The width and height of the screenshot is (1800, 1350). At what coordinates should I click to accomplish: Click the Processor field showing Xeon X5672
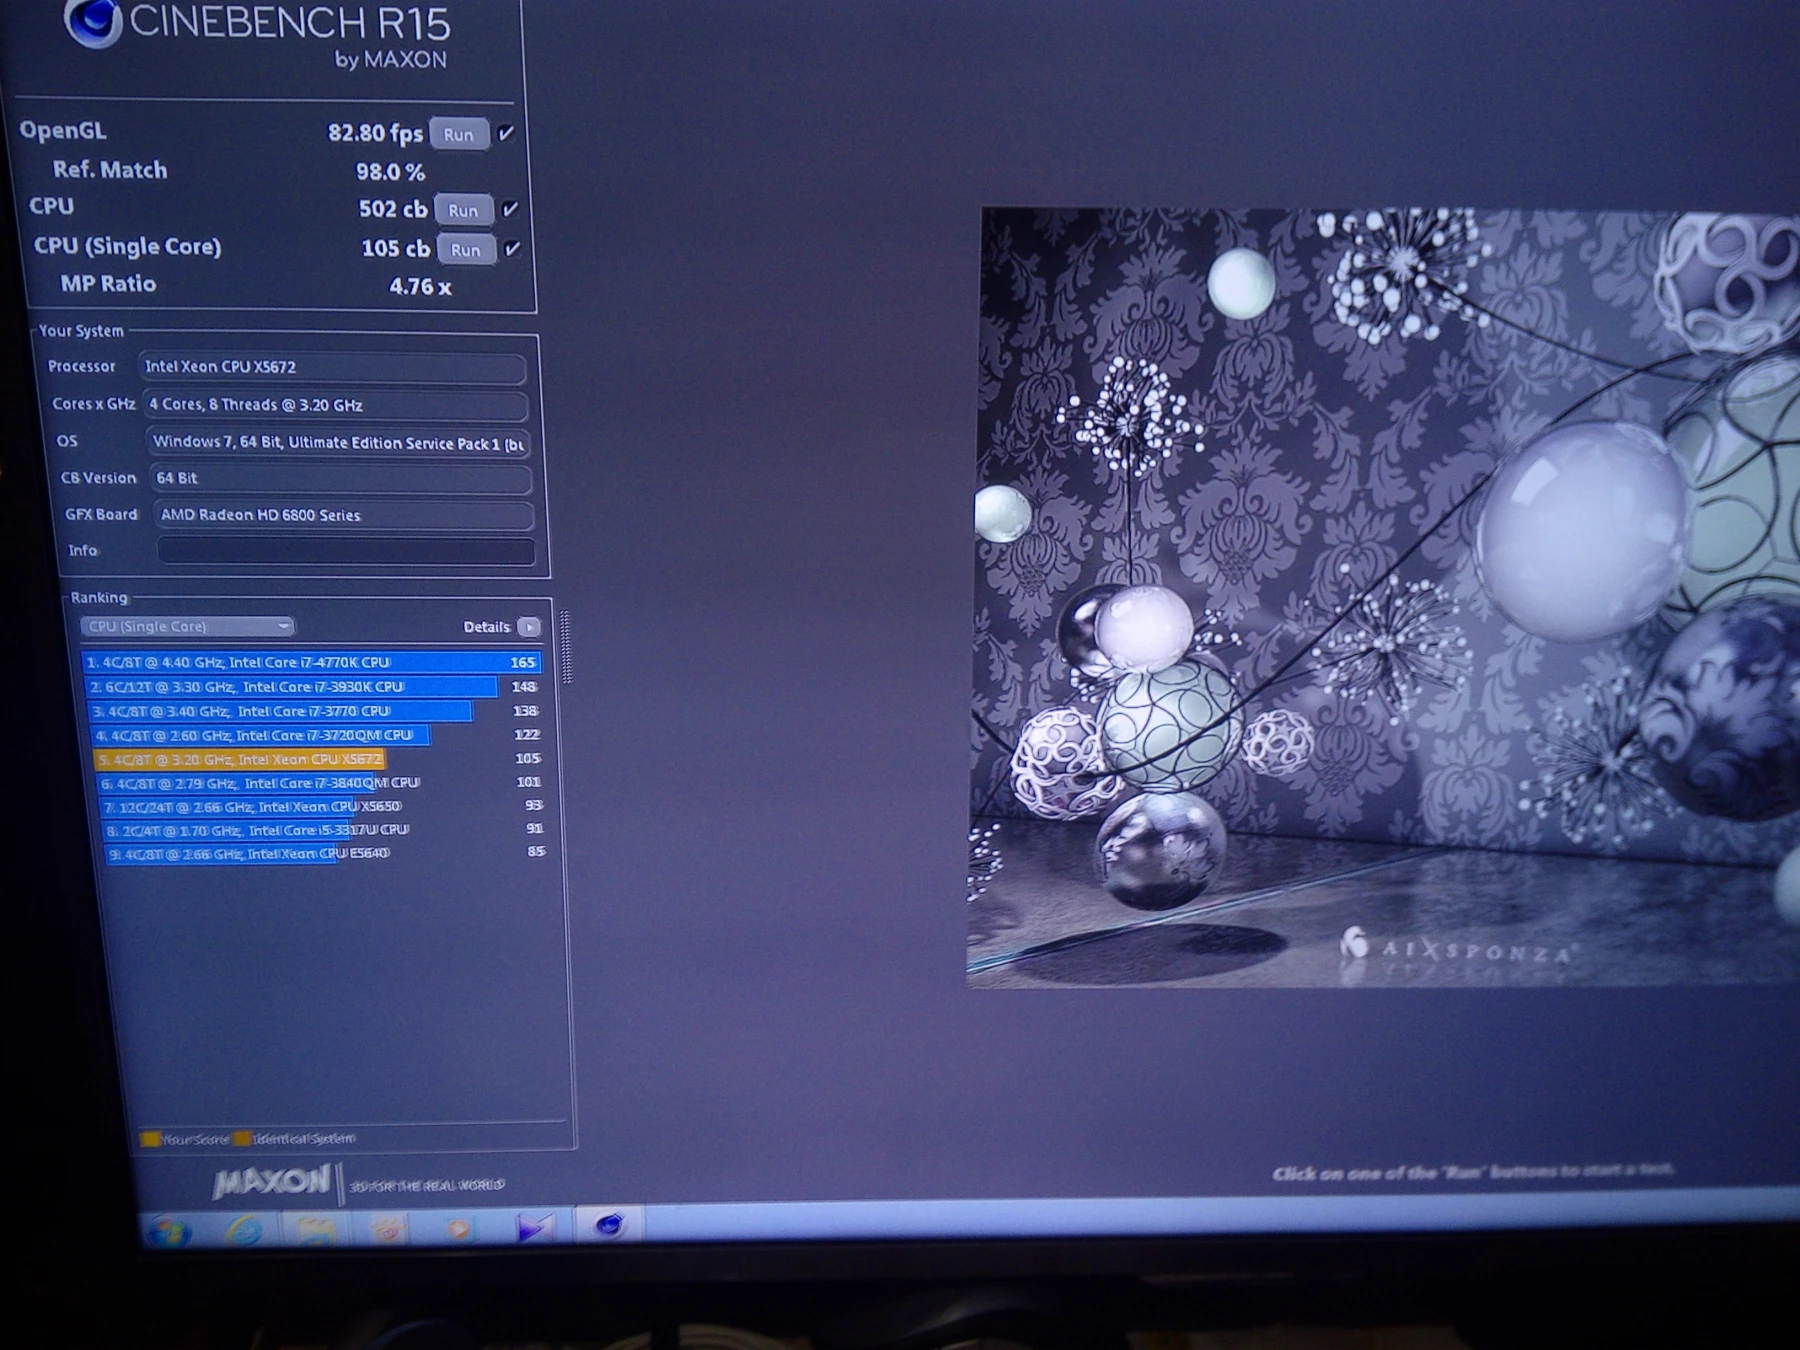332,367
